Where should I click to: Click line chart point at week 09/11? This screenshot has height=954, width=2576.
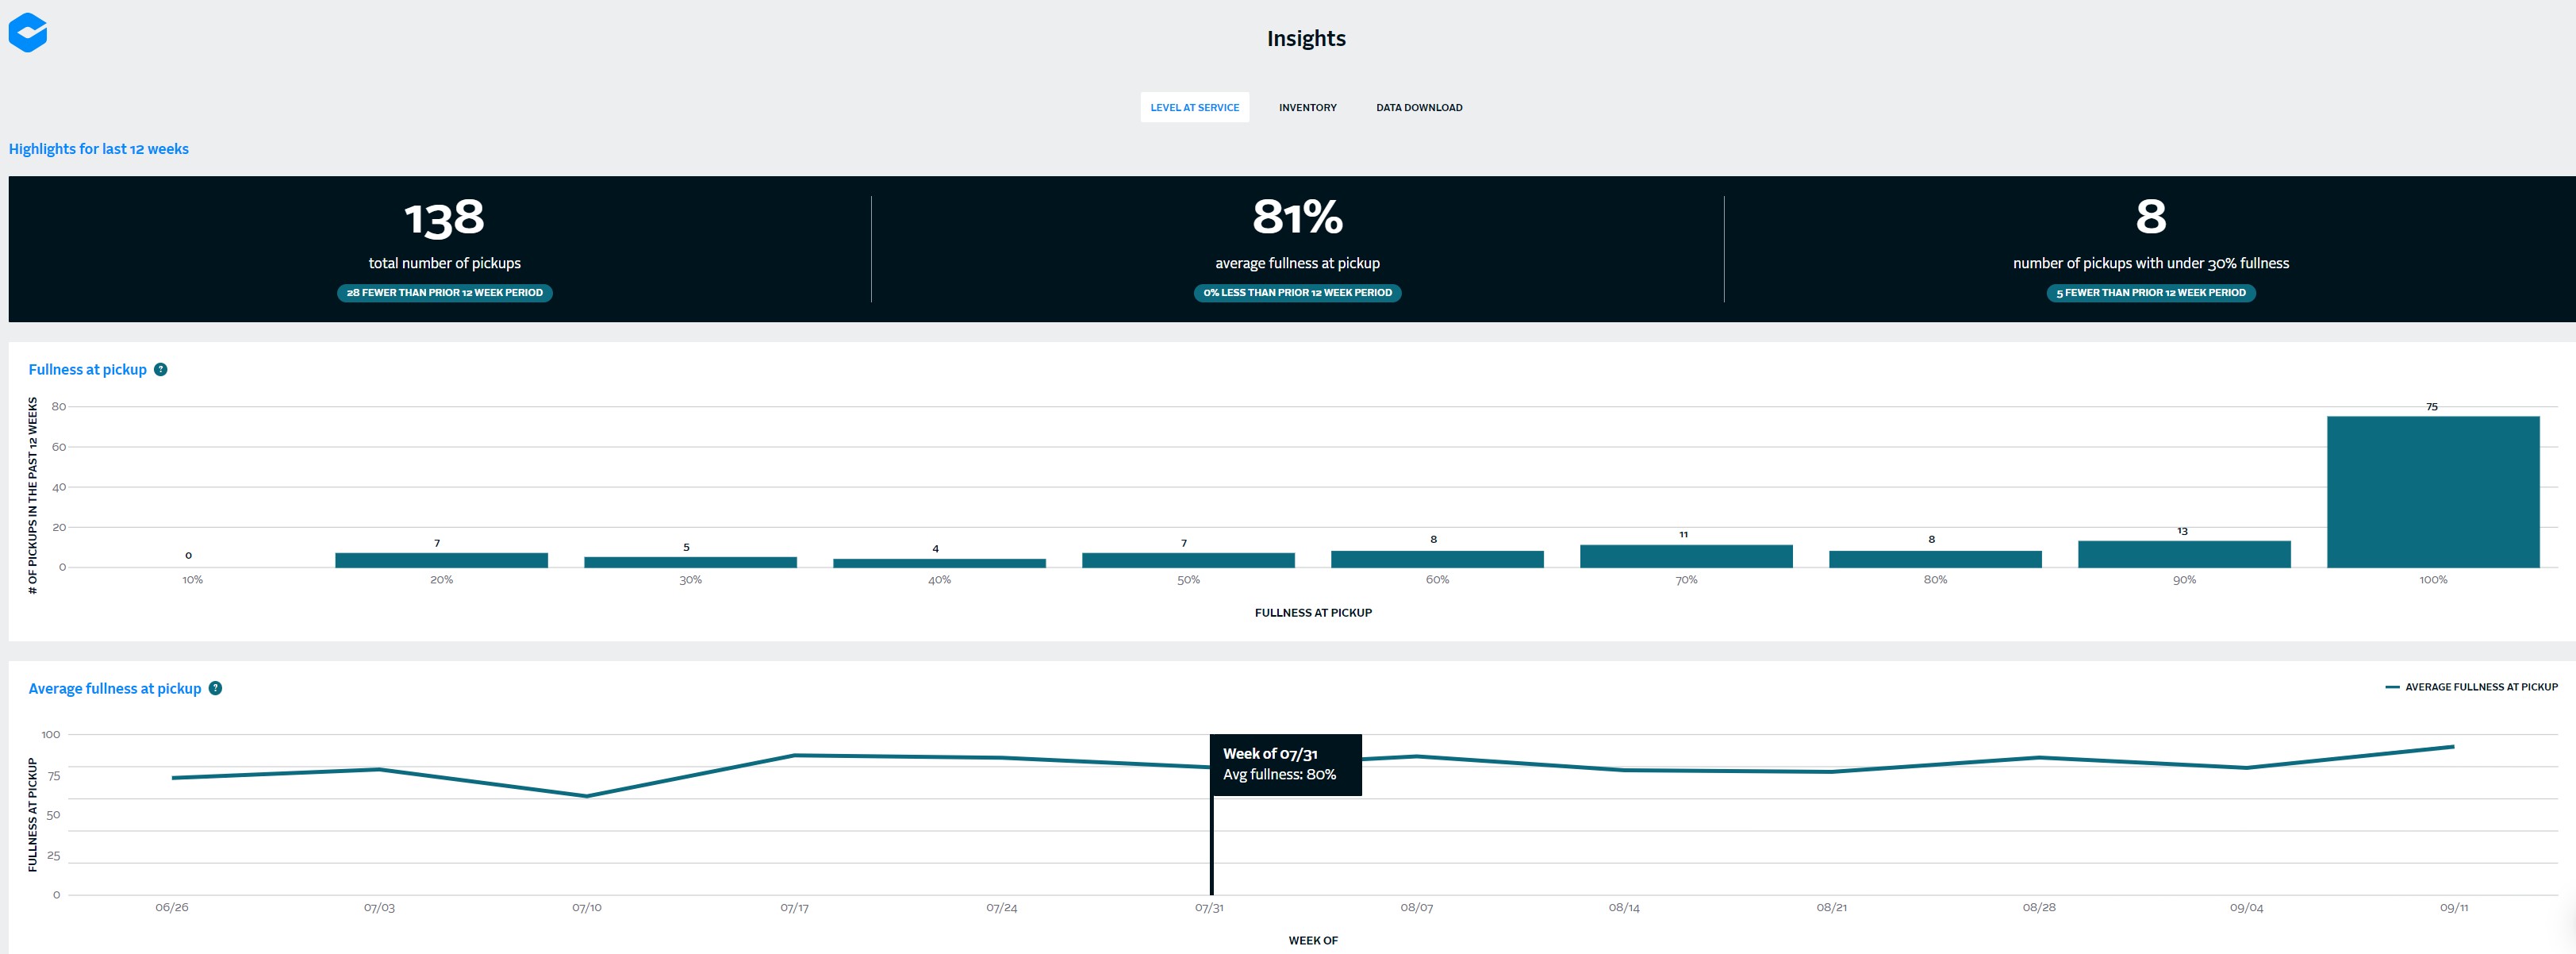click(2453, 746)
